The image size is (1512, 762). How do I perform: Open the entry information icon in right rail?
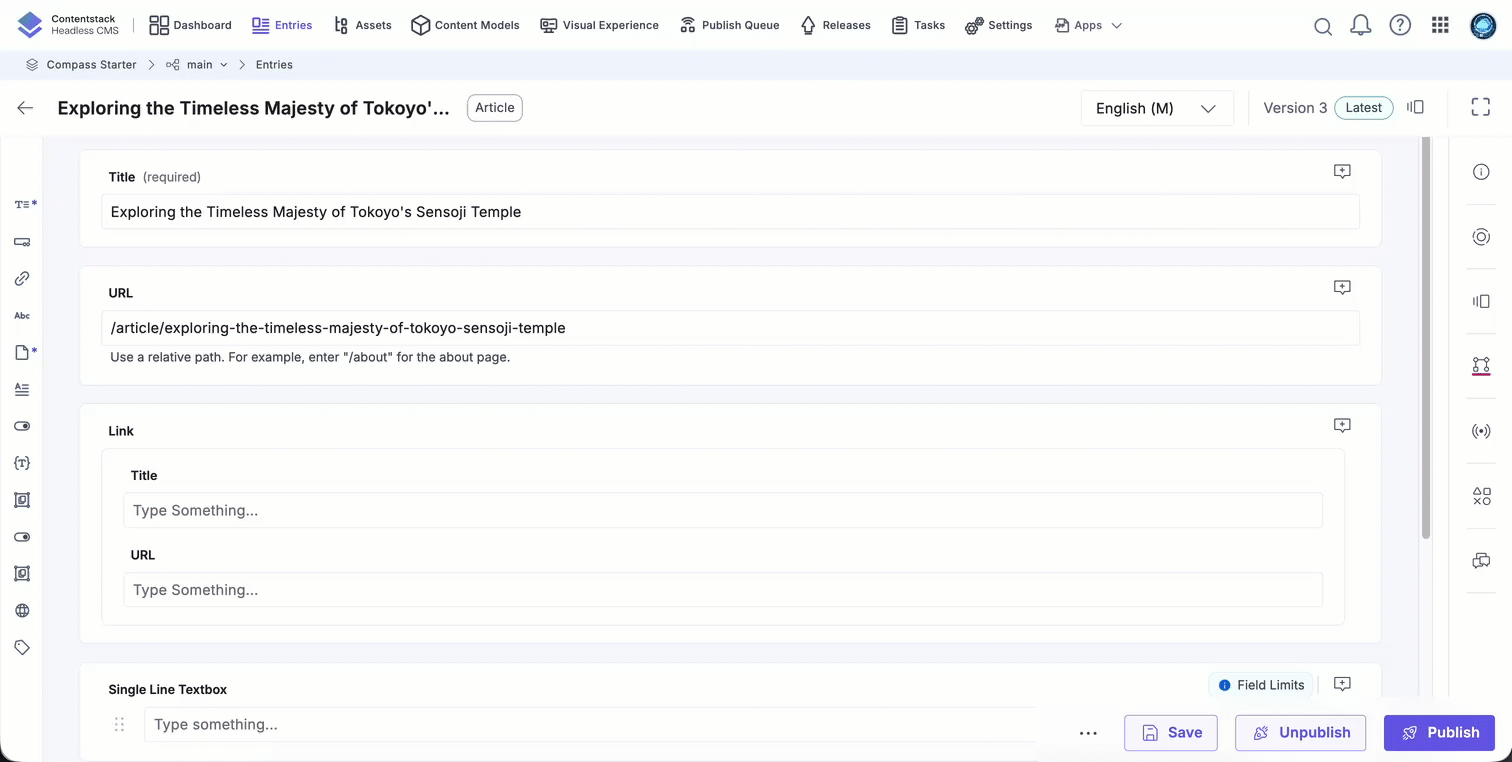pos(1481,172)
